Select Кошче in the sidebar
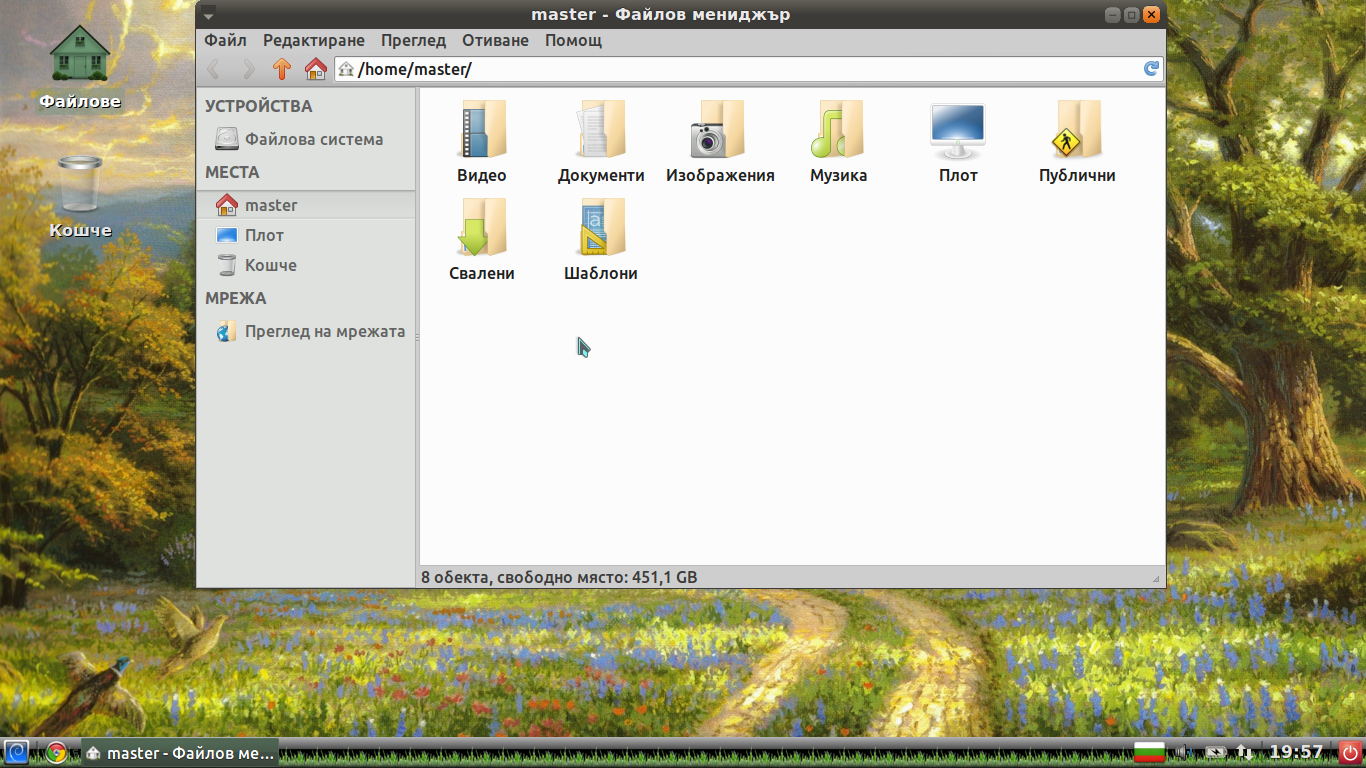This screenshot has width=1366, height=768. (306, 265)
